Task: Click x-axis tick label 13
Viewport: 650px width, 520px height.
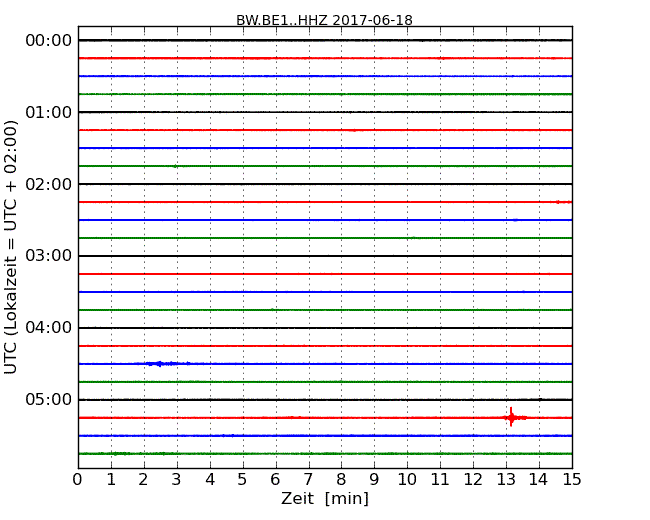Action: click(506, 480)
